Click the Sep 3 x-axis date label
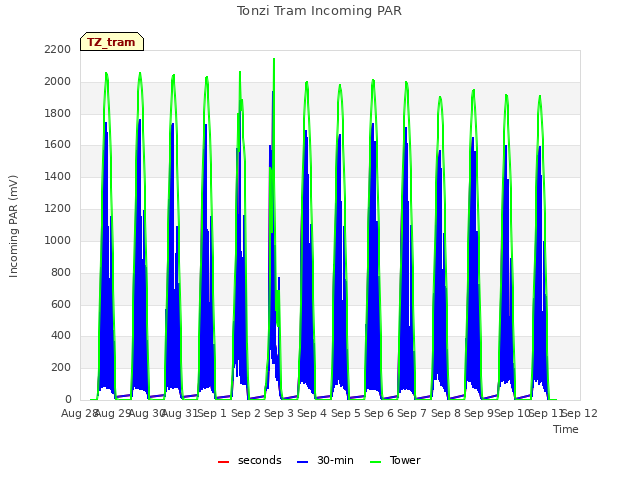Image resolution: width=640 pixels, height=480 pixels. 279,413
